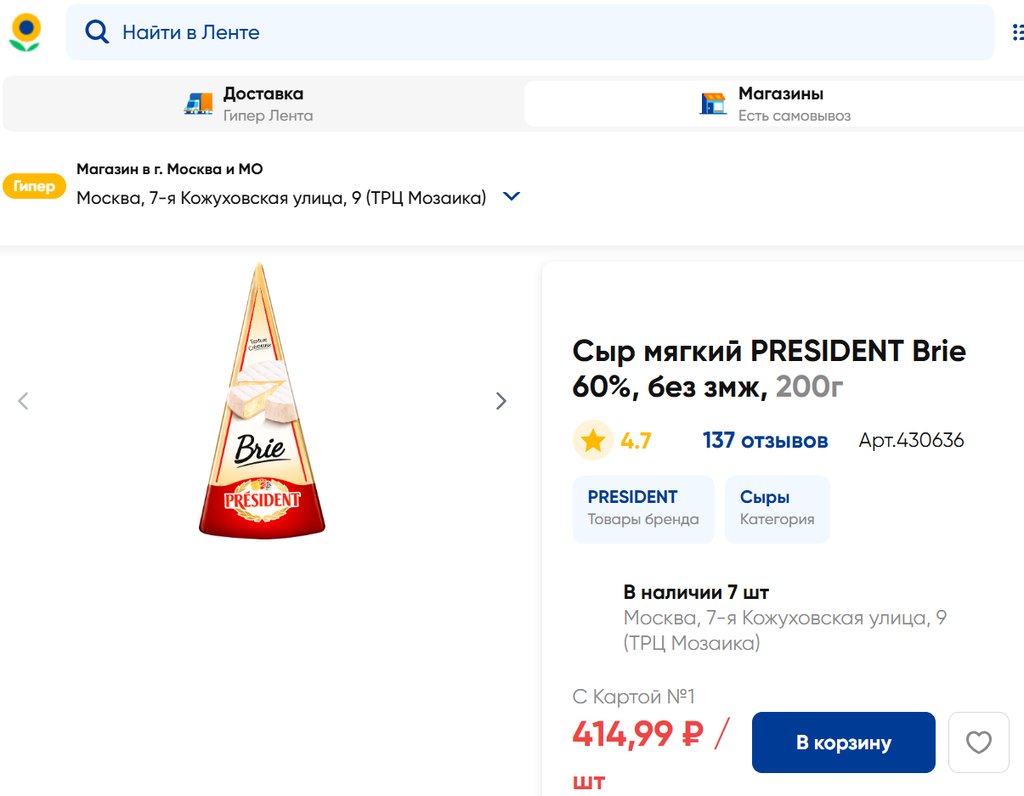Click the search magnifier icon
This screenshot has width=1024, height=796.
click(x=96, y=32)
